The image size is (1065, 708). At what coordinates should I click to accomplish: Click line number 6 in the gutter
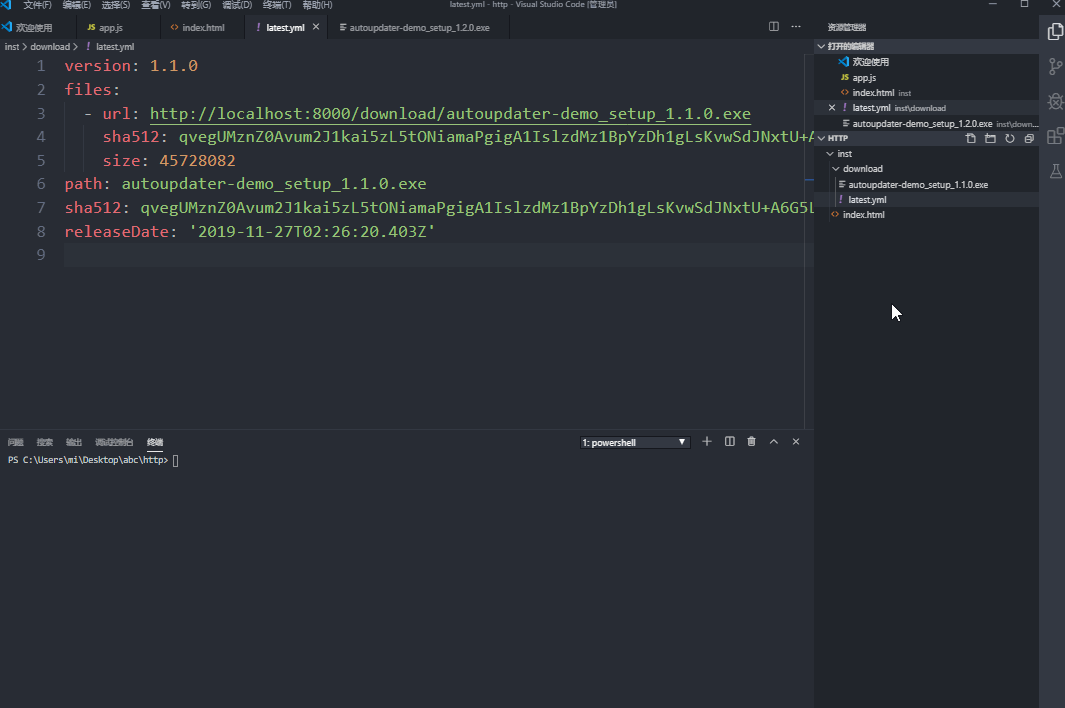click(x=41, y=184)
